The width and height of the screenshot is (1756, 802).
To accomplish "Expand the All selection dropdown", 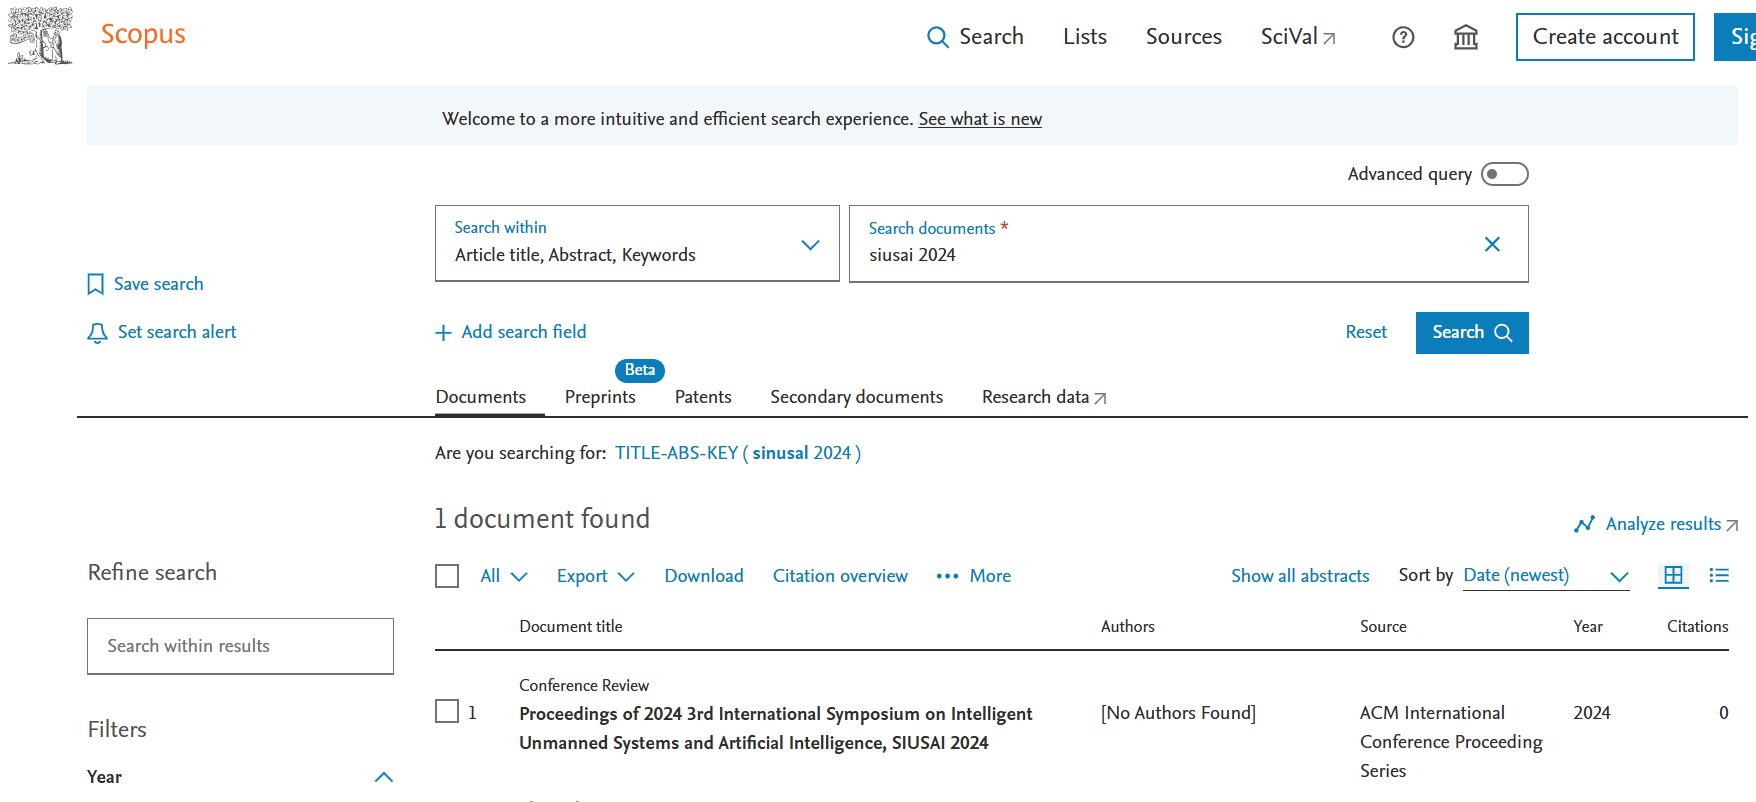I will (x=503, y=576).
